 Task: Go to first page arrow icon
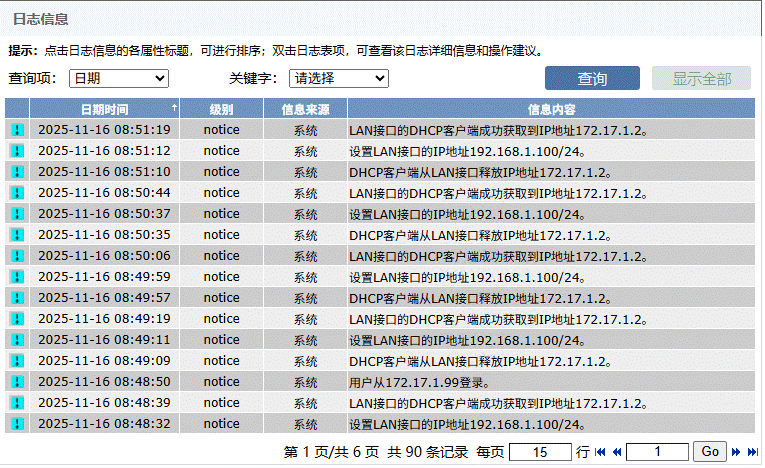click(600, 452)
